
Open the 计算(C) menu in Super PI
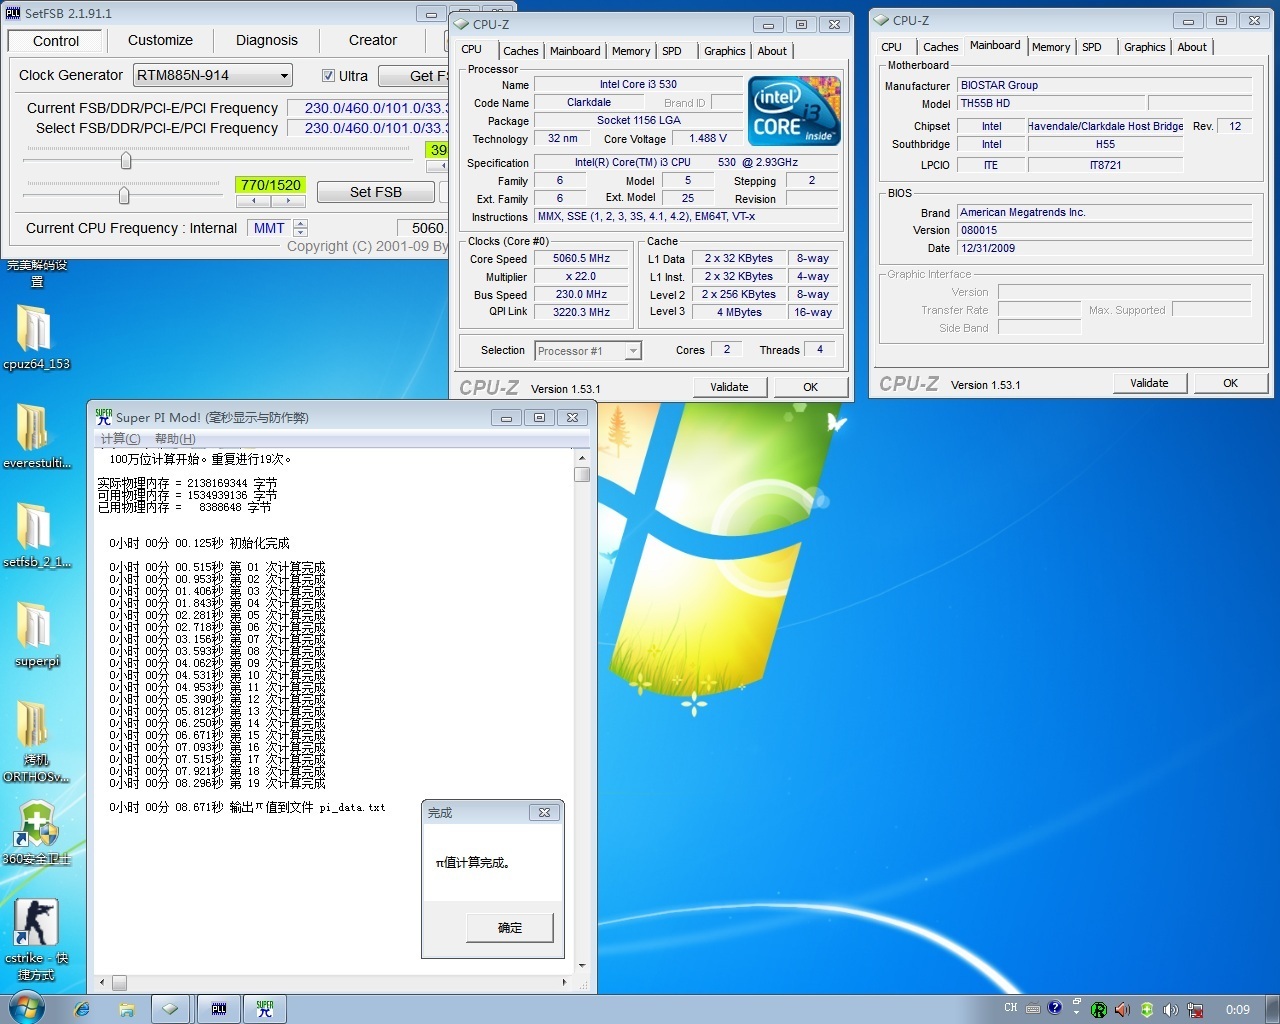click(120, 439)
